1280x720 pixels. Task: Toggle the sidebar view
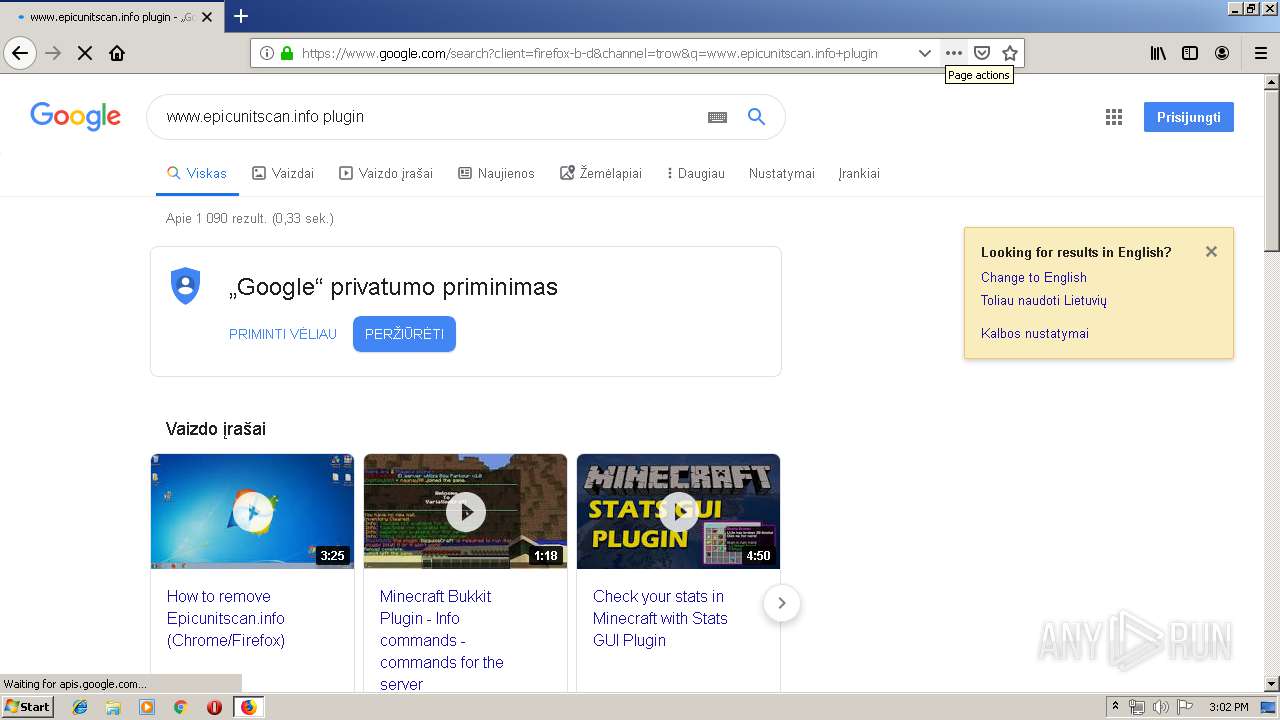1190,53
